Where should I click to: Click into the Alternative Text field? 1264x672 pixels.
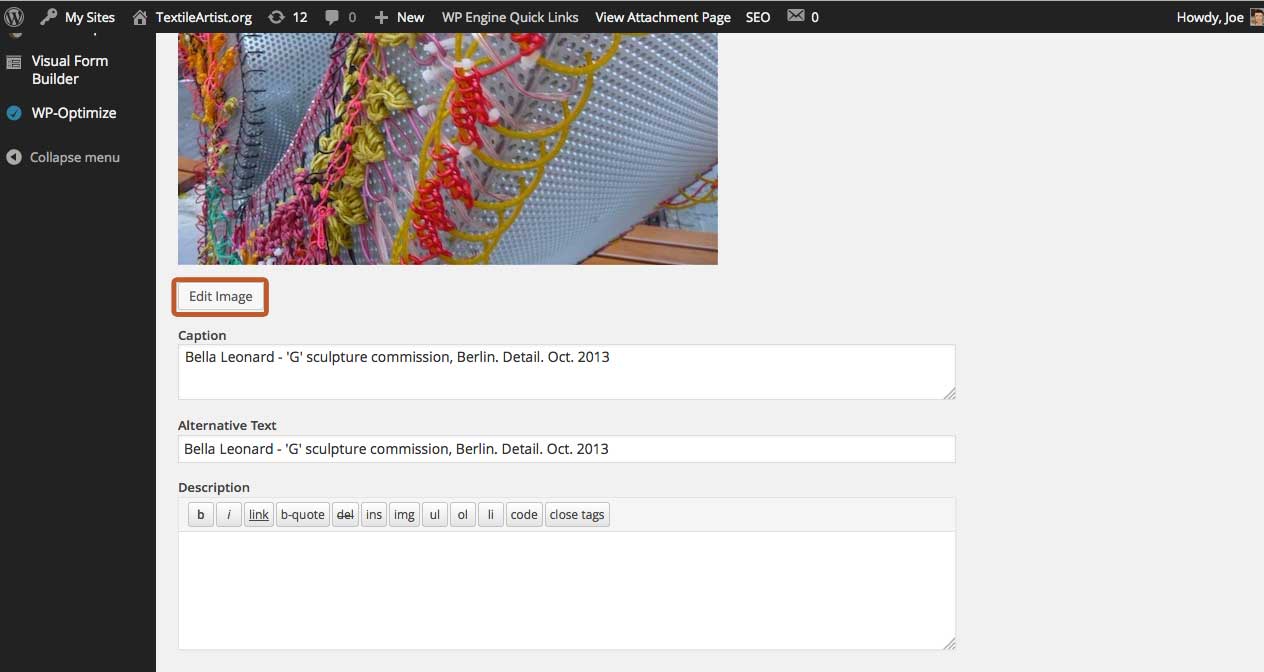566,449
